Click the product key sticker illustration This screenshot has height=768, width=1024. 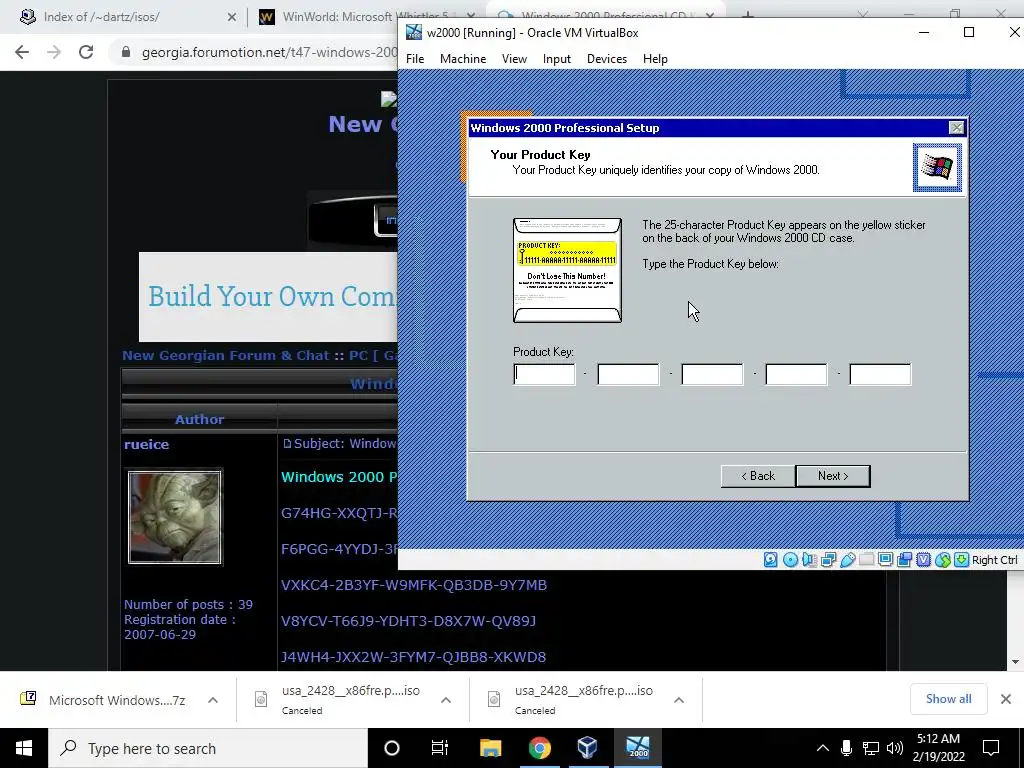click(x=568, y=270)
